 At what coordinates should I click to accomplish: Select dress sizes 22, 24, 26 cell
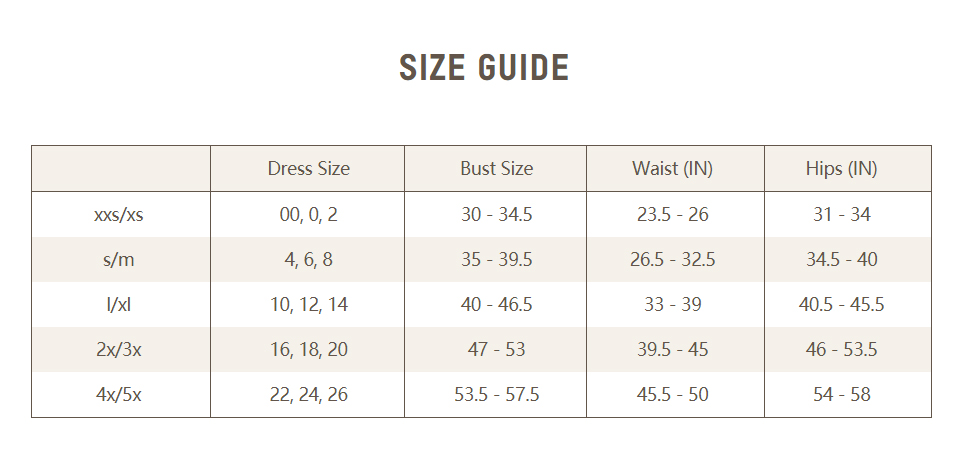tap(308, 395)
